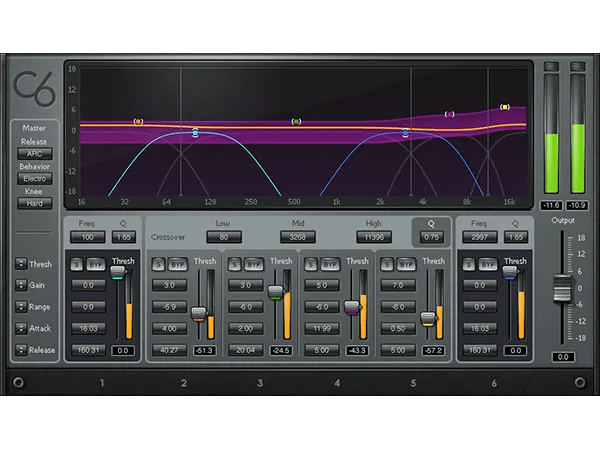Click the band 2 threshold slider handle
Image resolution: width=600 pixels, height=450 pixels.
tap(199, 315)
